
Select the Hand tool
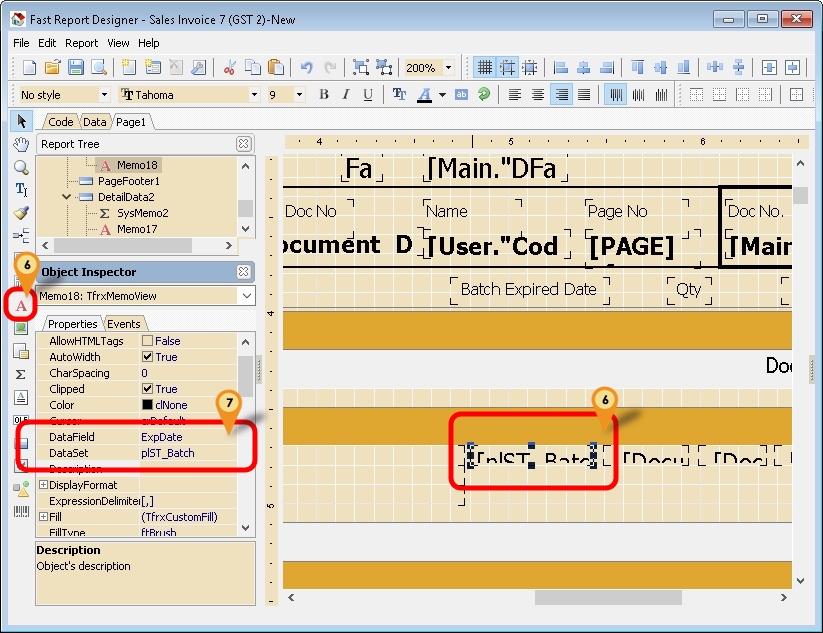21,144
